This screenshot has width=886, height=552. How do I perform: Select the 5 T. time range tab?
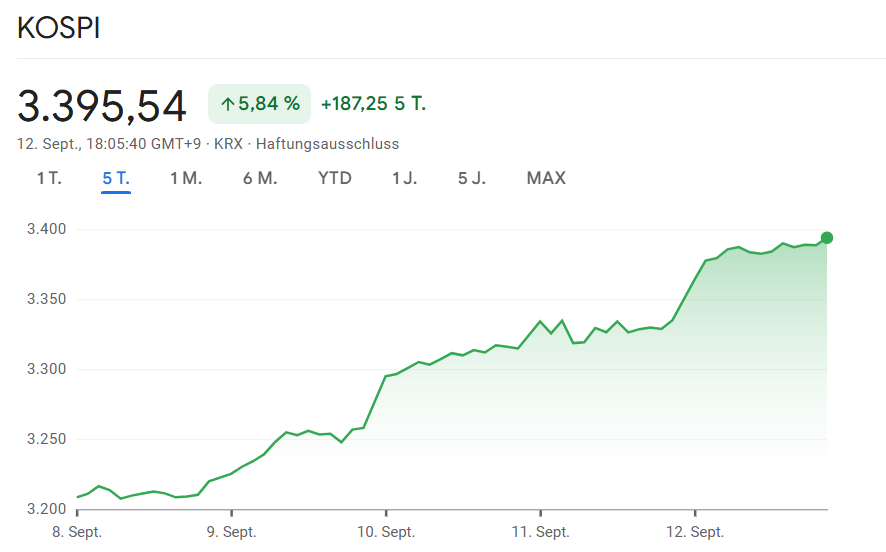[116, 178]
